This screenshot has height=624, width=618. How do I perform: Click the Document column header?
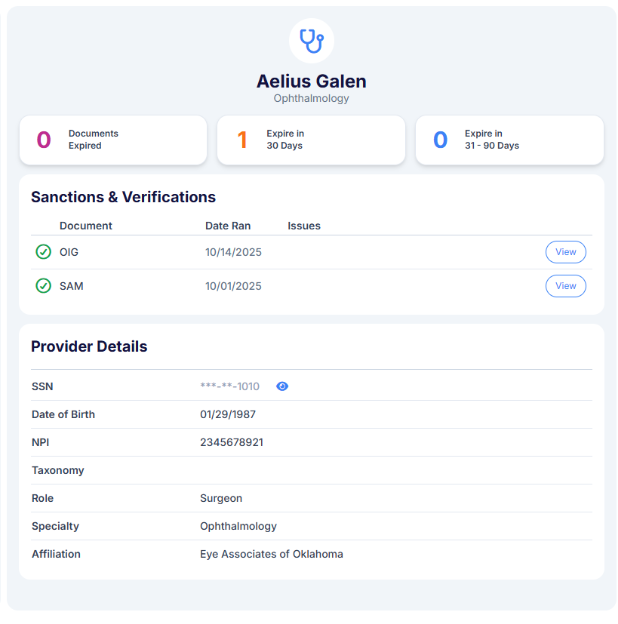[x=86, y=226]
